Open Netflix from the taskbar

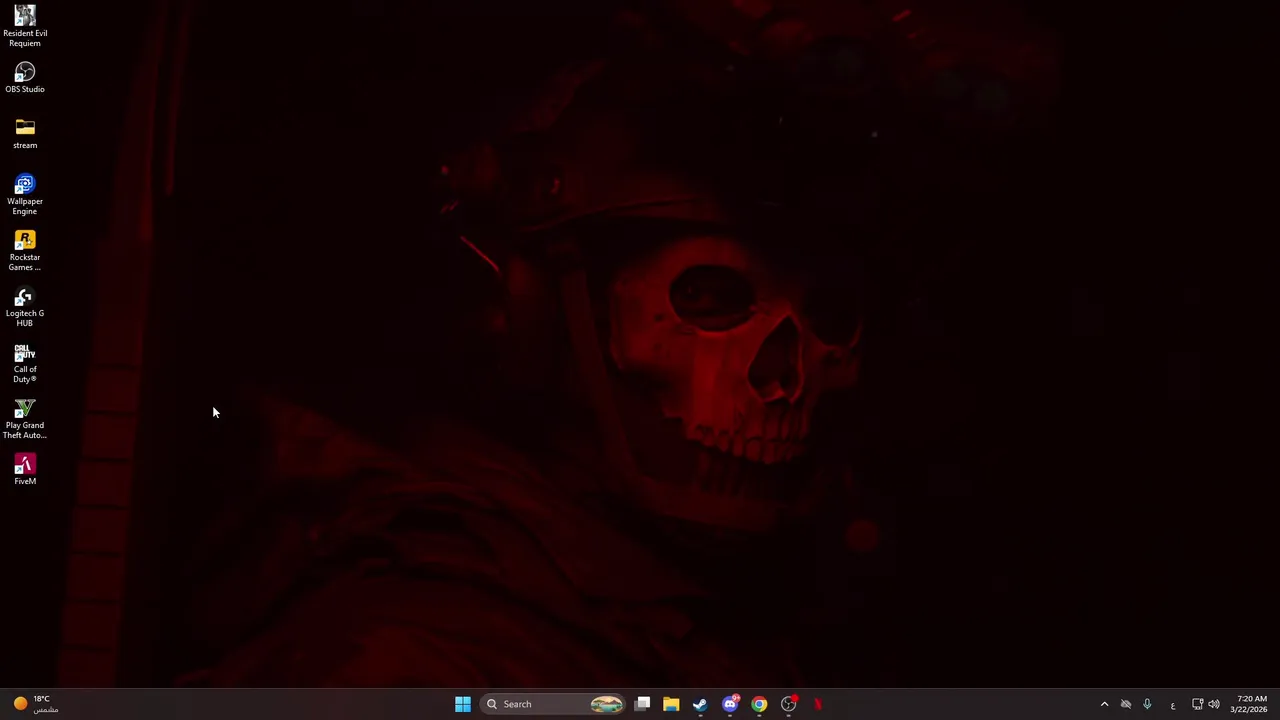[818, 704]
